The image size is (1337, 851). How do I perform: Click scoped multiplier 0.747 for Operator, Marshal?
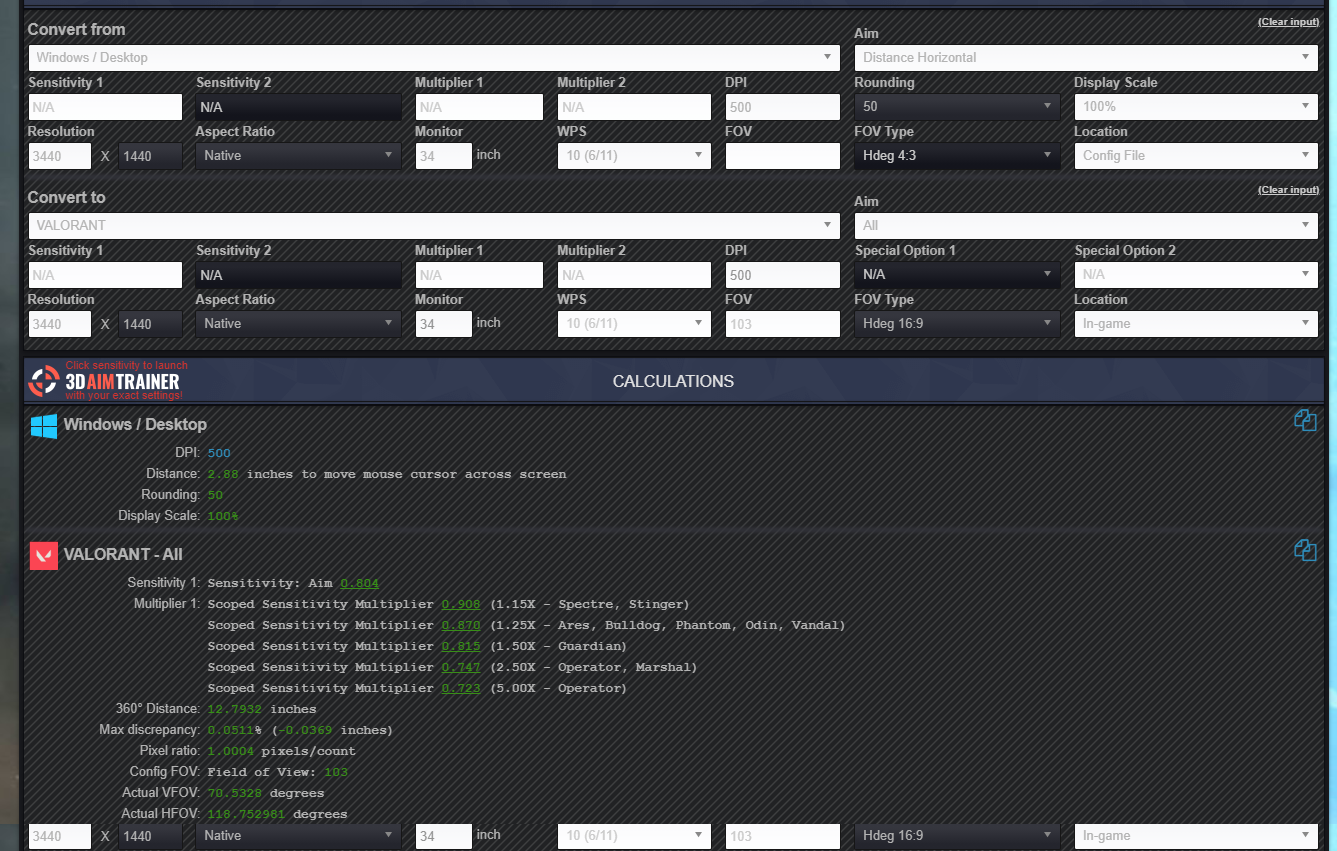pos(461,667)
